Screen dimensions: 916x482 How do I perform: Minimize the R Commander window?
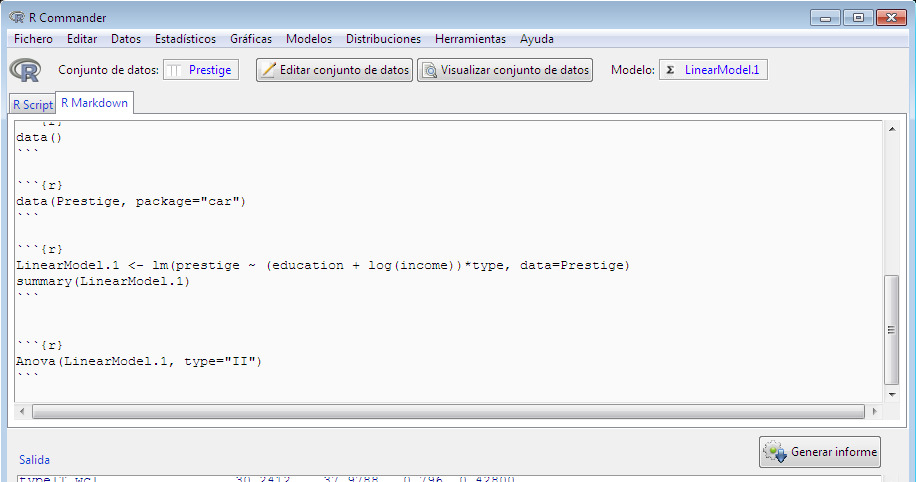pos(825,18)
